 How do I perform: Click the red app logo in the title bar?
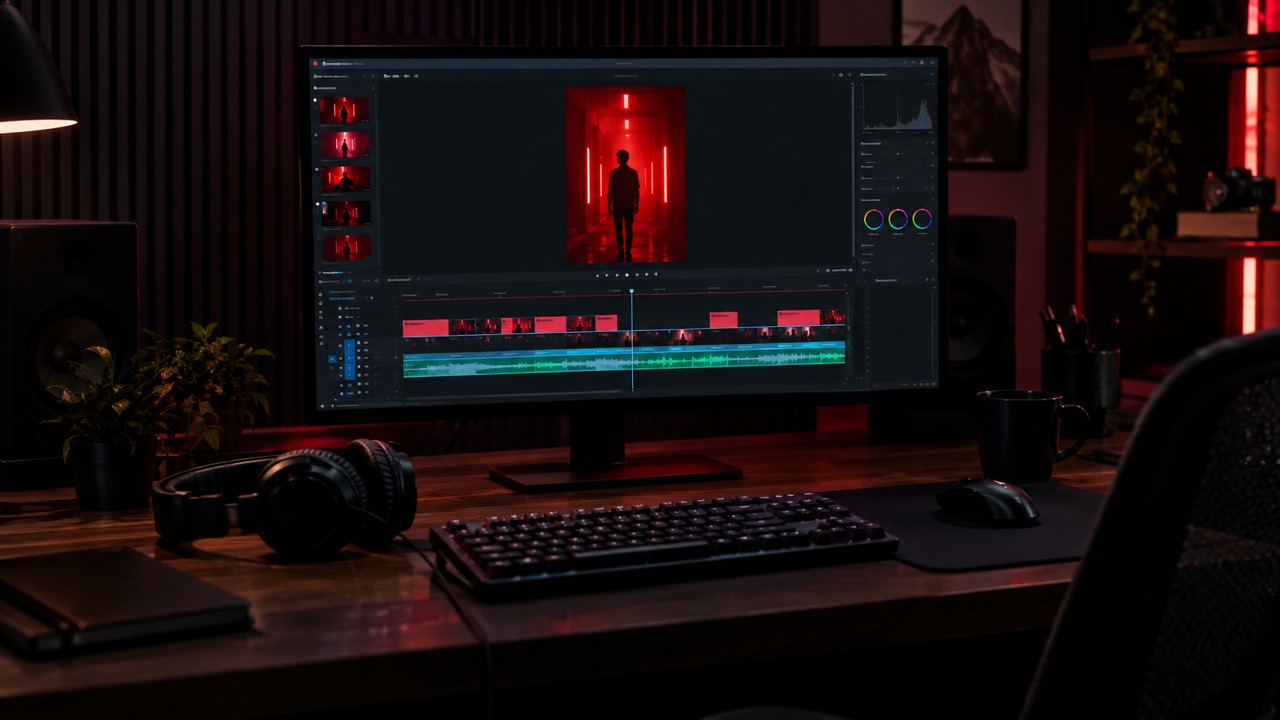point(314,62)
